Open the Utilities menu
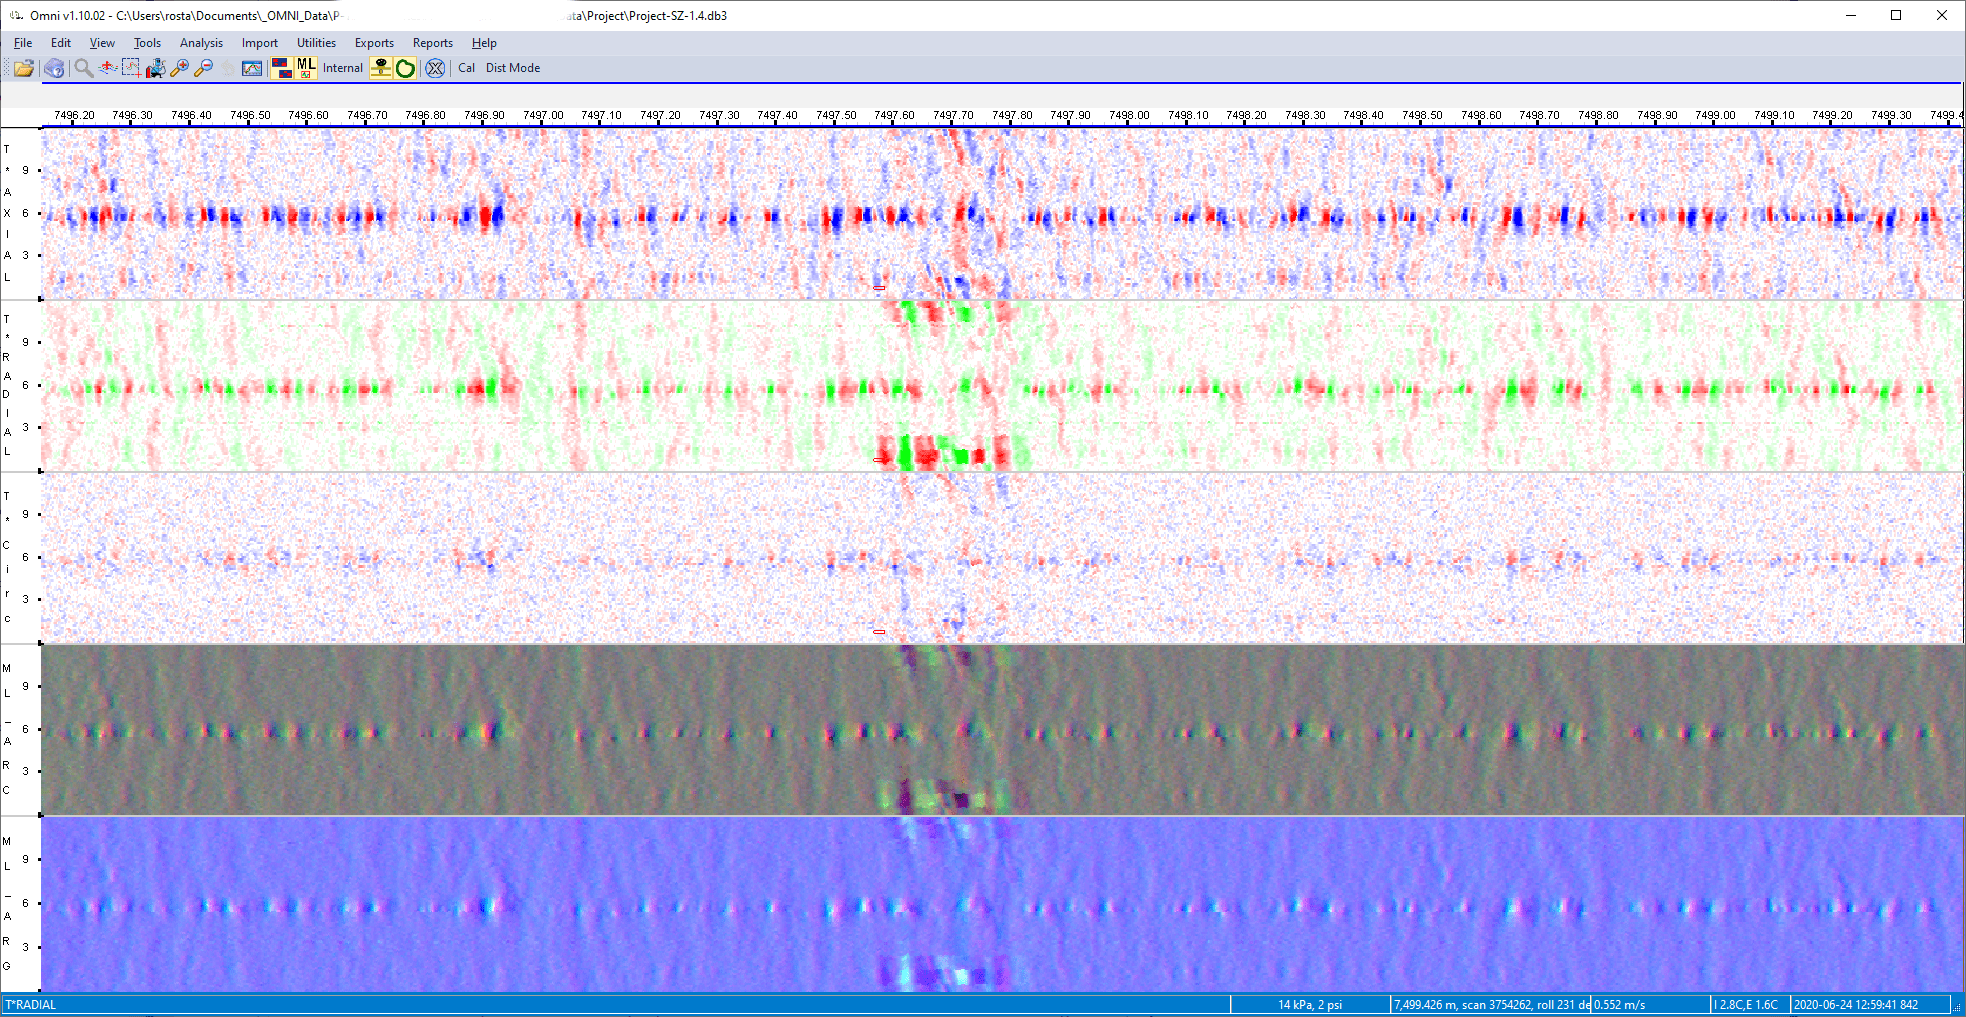The width and height of the screenshot is (1966, 1017). pos(316,43)
